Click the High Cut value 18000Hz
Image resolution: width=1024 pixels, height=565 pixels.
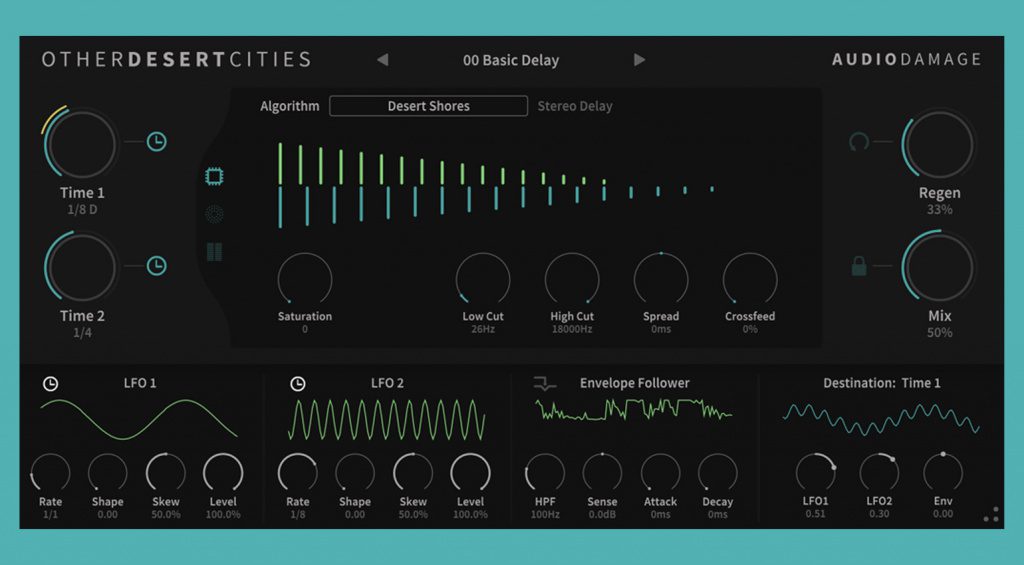[572, 329]
